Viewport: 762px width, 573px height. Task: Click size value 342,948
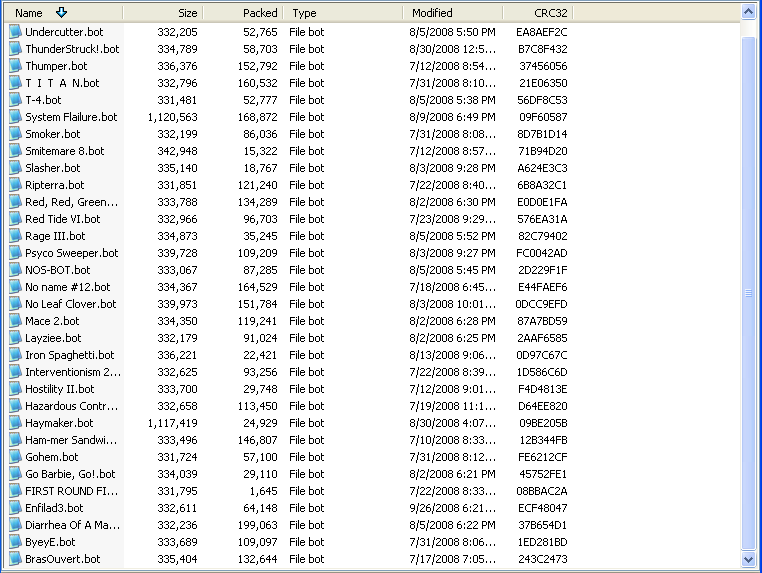coord(177,151)
